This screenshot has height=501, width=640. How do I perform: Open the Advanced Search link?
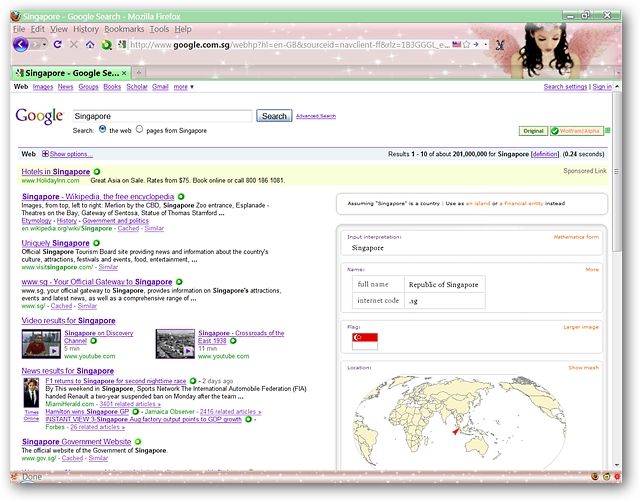[316, 116]
